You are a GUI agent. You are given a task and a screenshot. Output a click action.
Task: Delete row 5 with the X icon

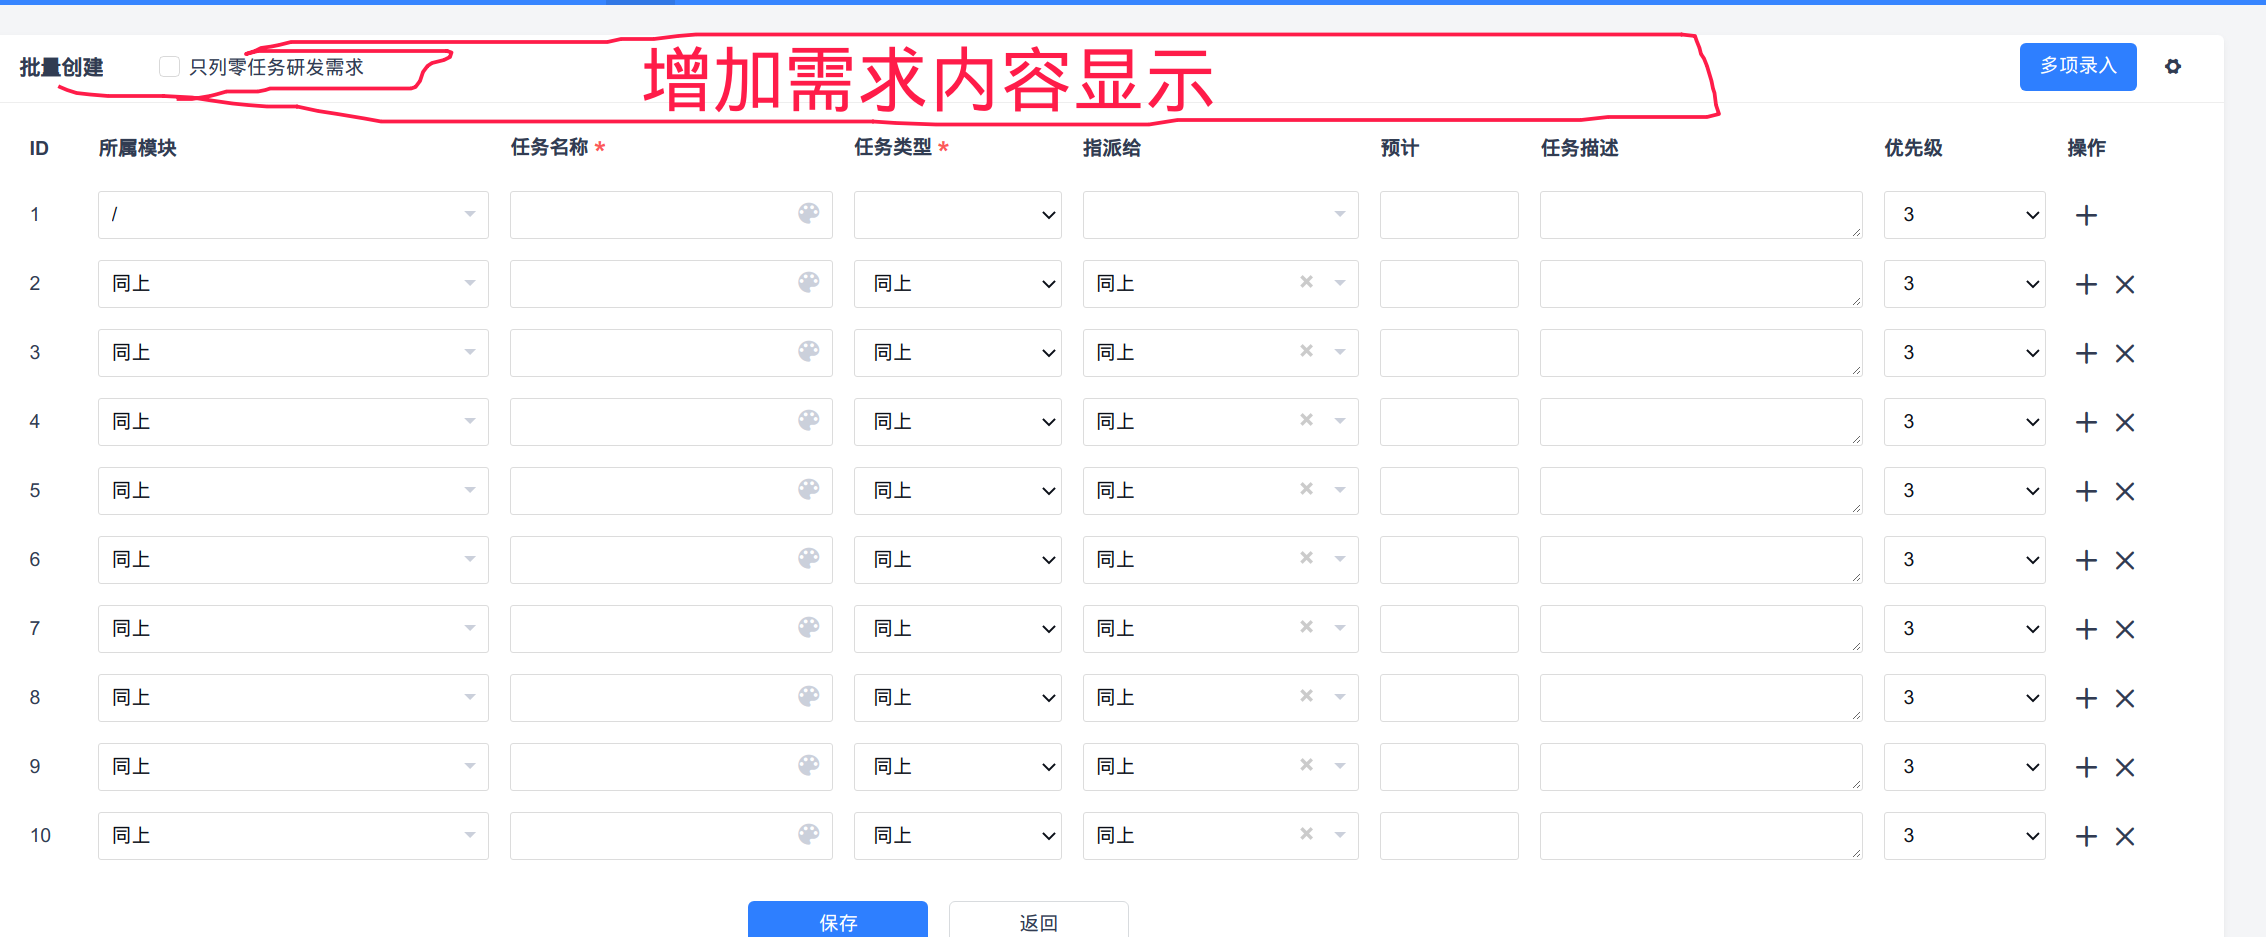[x=2125, y=491]
